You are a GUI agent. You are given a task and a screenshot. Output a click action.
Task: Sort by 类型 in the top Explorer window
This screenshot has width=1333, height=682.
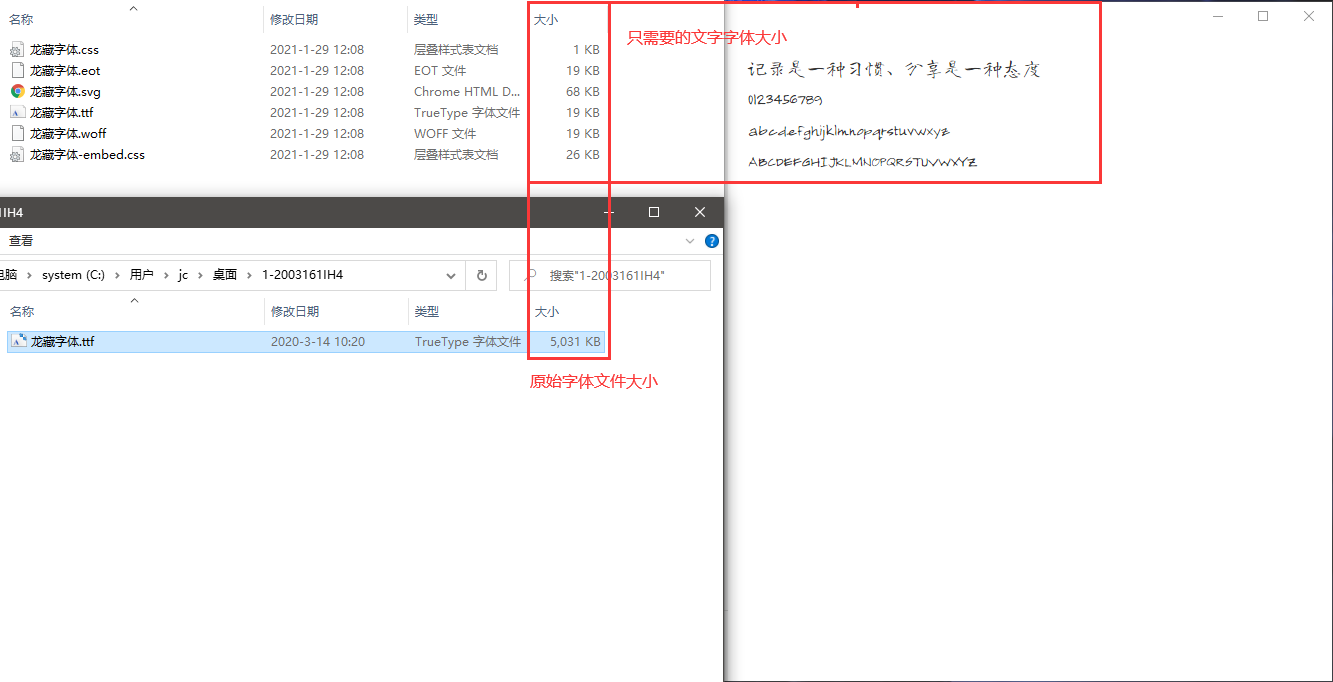(426, 19)
